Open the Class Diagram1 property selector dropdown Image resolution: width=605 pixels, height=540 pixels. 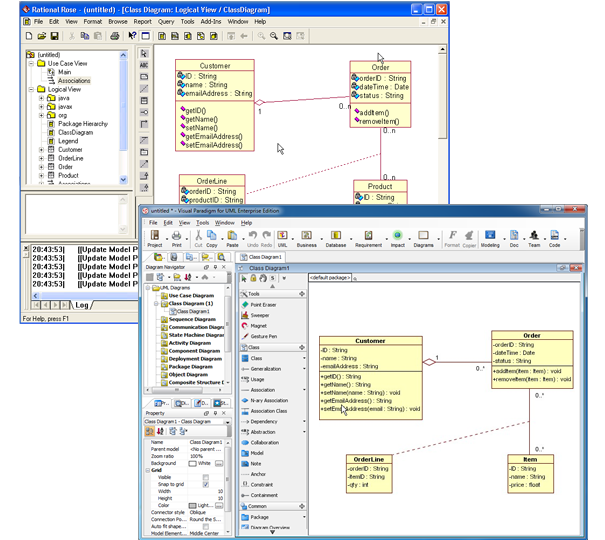coord(227,422)
